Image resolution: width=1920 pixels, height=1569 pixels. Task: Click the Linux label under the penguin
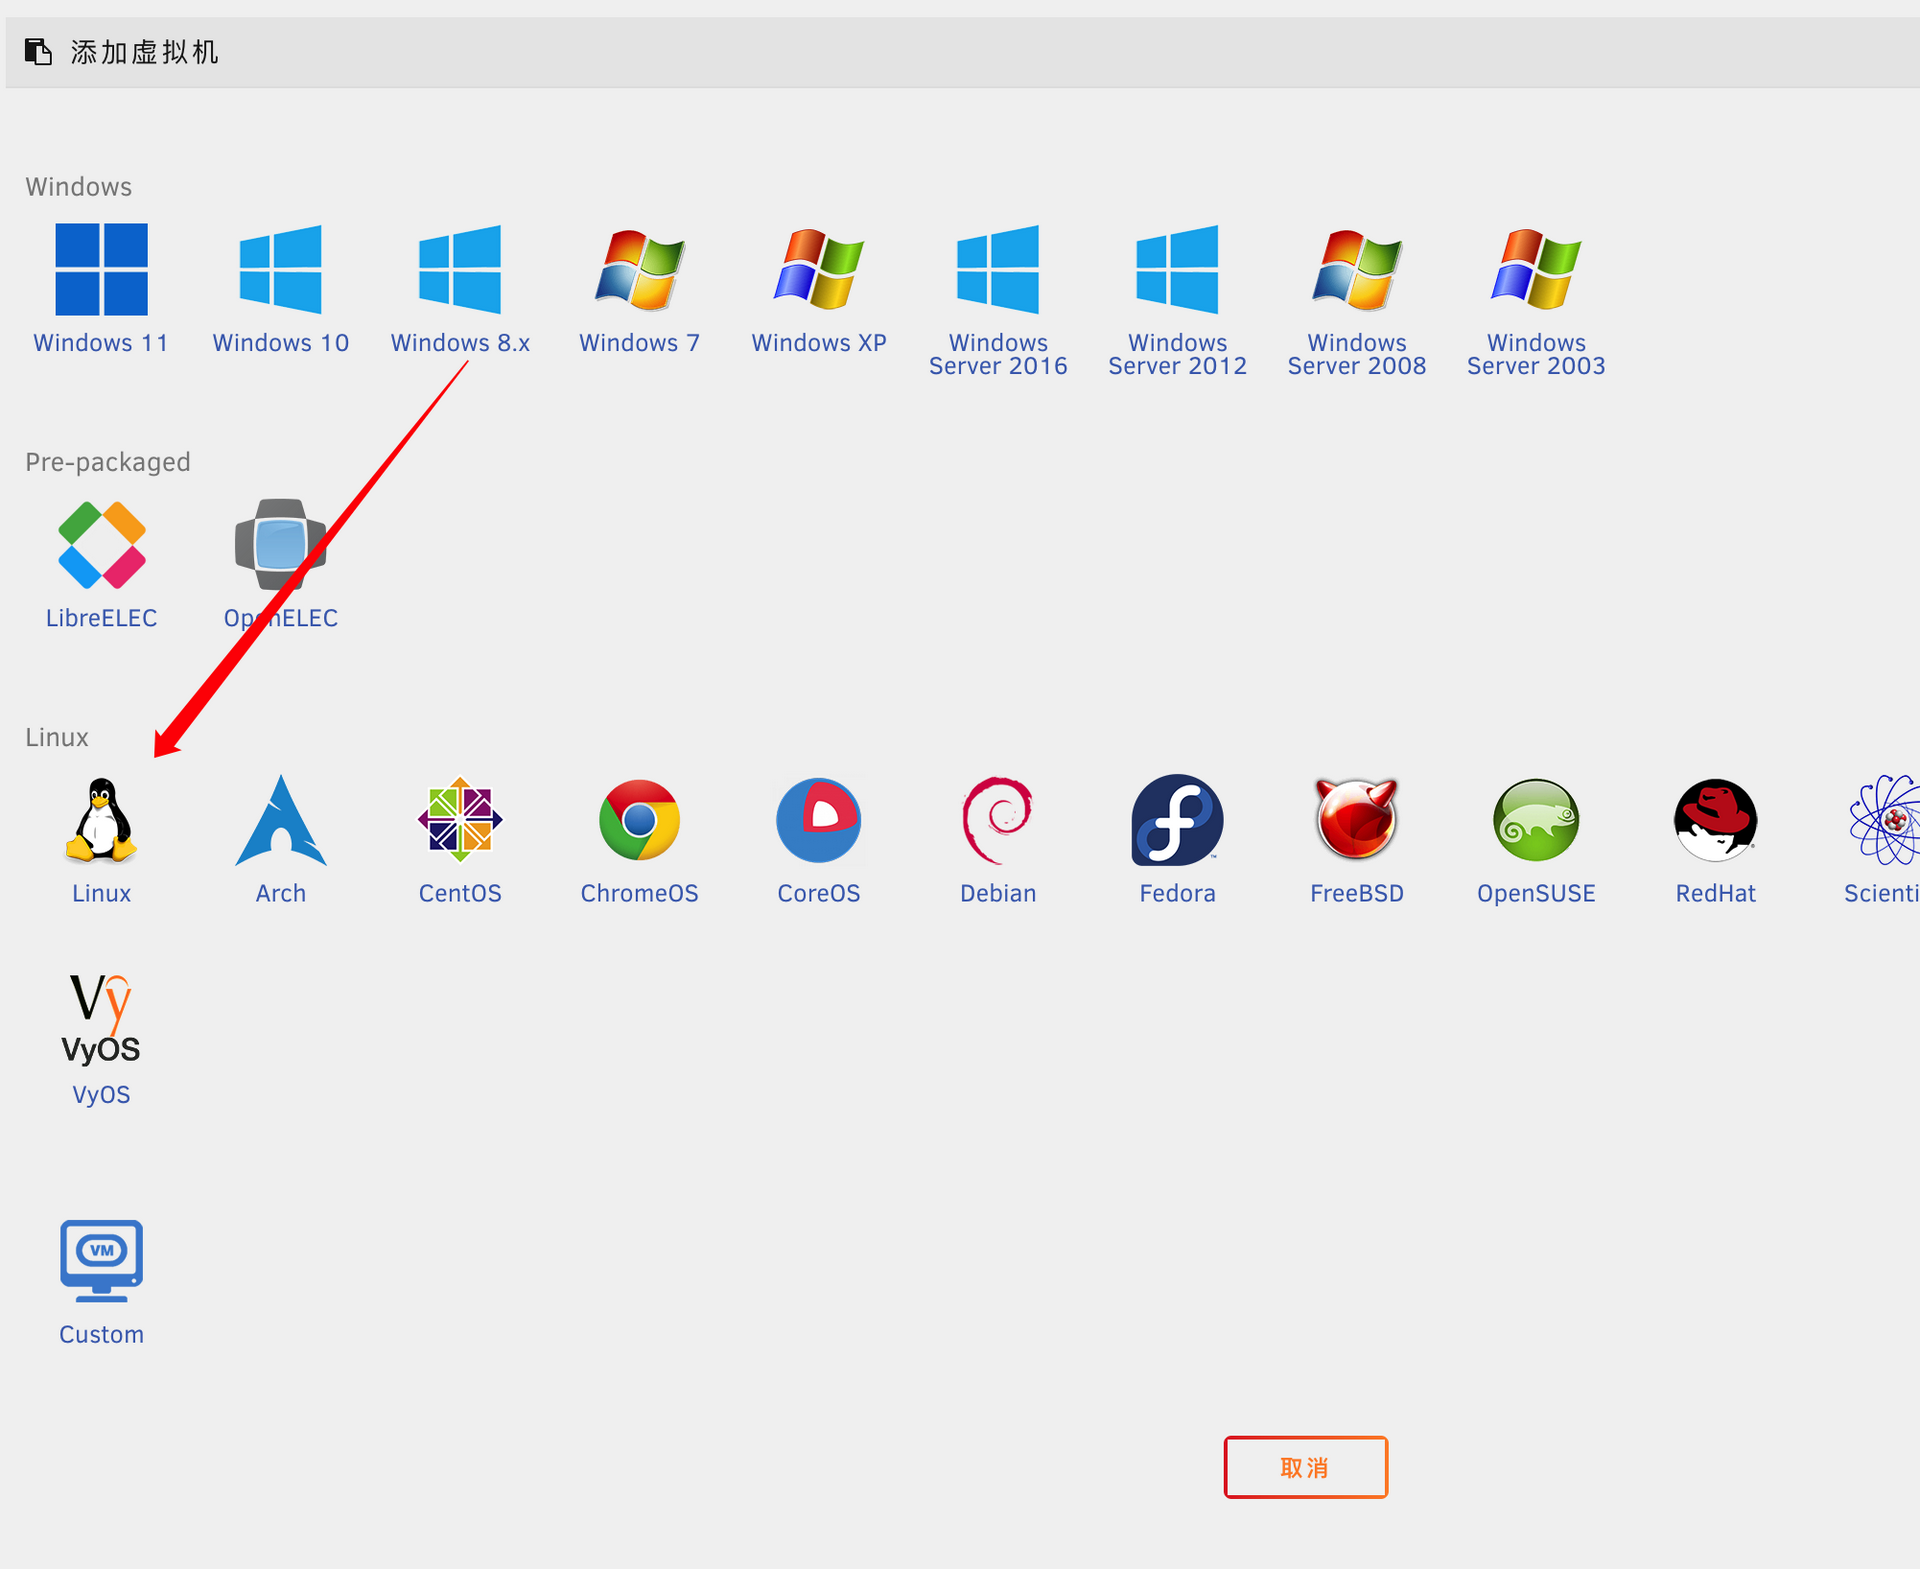(101, 893)
